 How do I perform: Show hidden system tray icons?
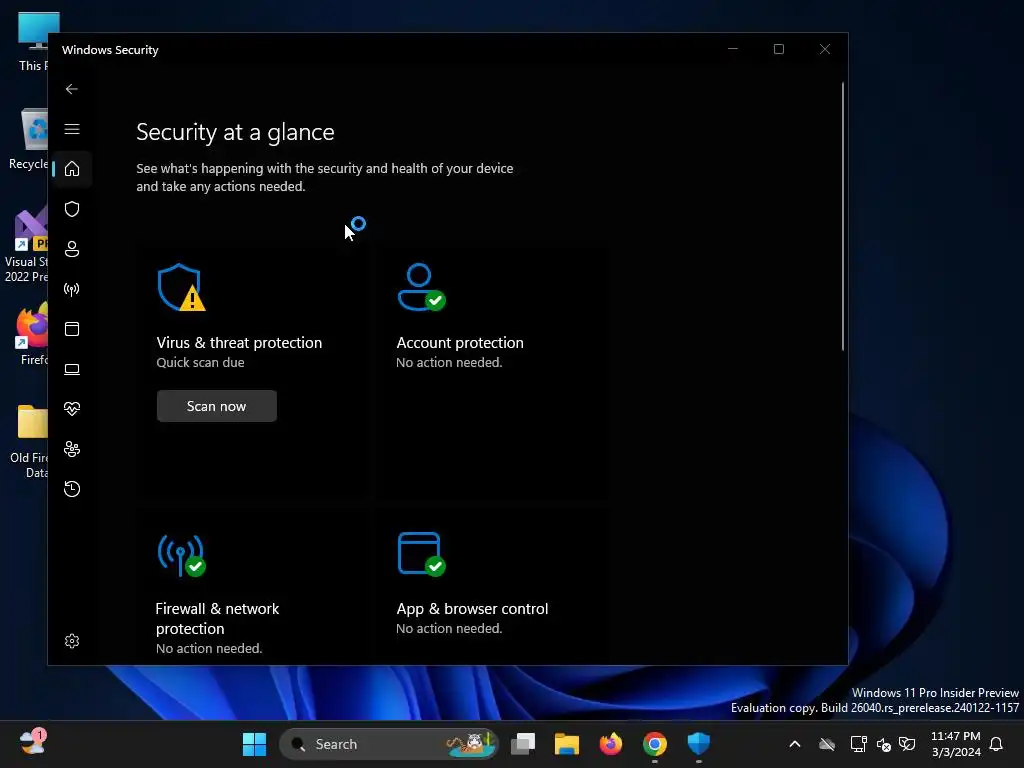[795, 744]
